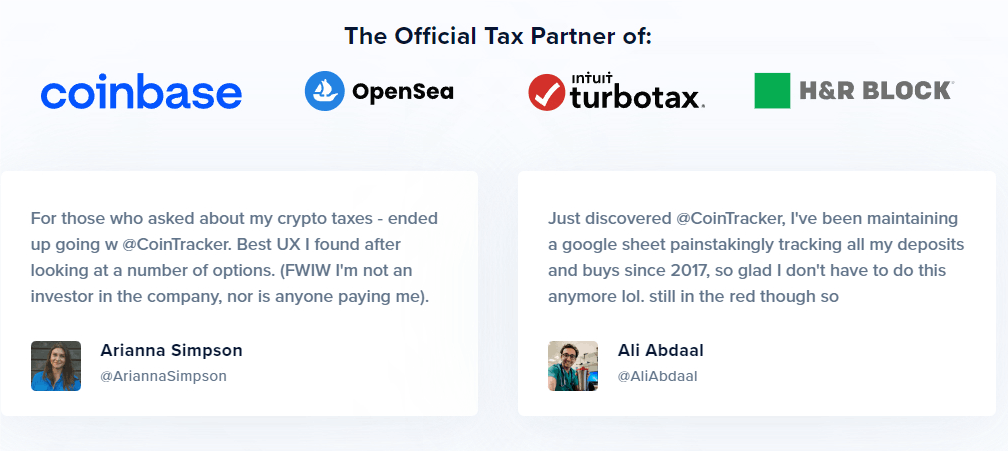Click the OpenSea ship icon
This screenshot has height=451, width=1008.
[x=325, y=91]
